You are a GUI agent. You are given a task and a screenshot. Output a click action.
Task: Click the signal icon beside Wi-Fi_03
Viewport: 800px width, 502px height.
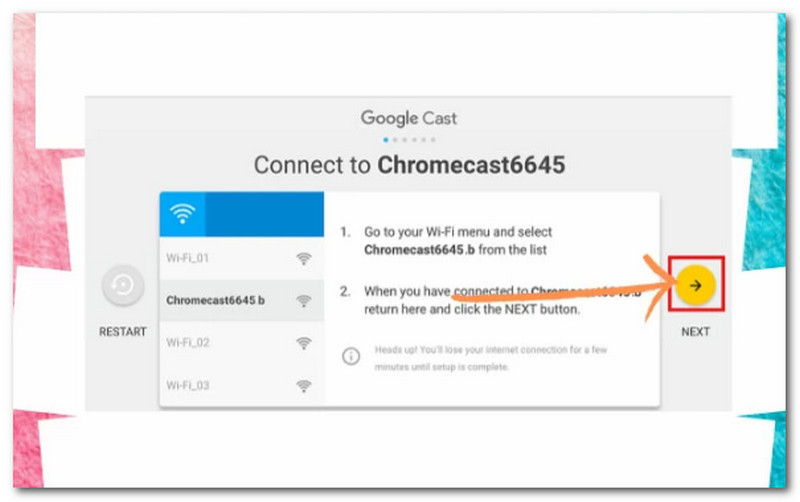(x=303, y=385)
